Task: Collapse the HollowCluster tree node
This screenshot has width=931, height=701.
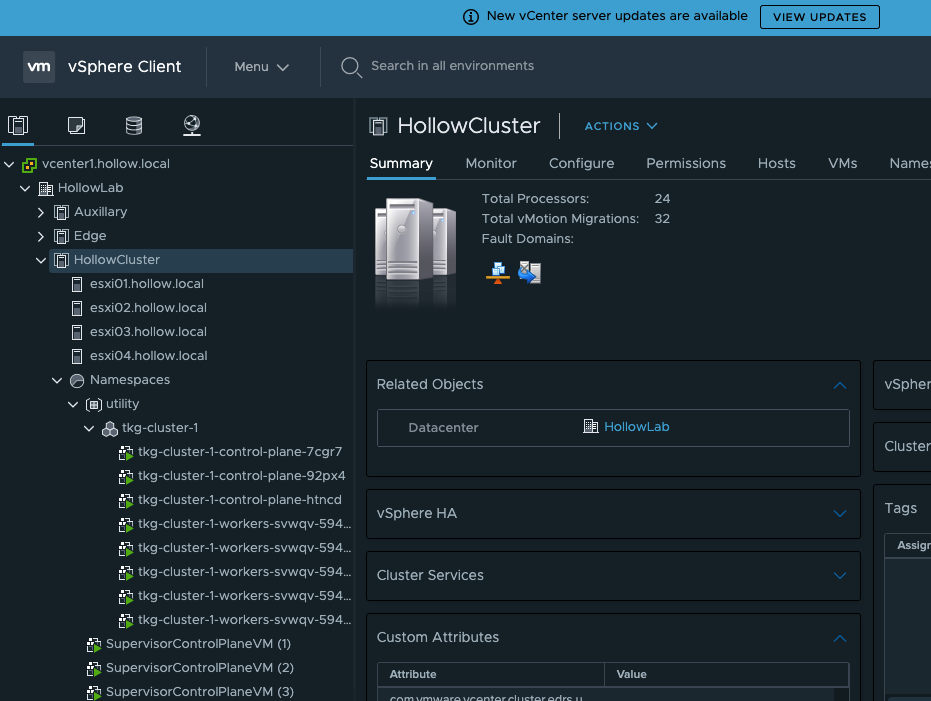Action: pos(41,260)
